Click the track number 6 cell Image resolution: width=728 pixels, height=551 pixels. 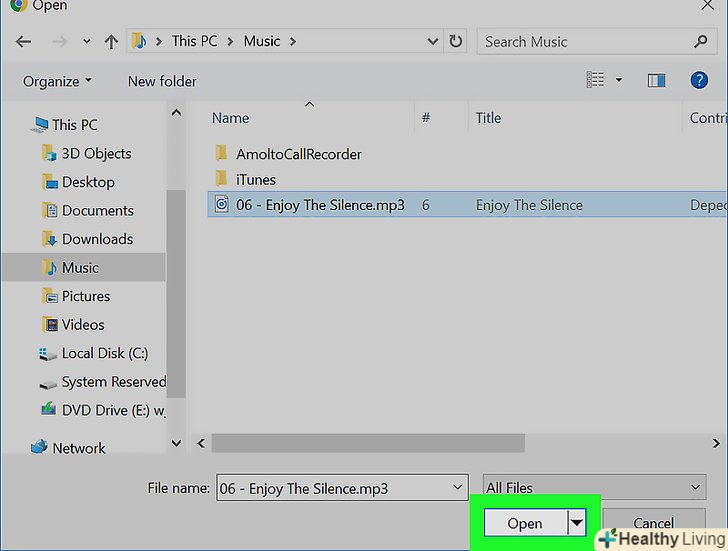click(426, 205)
